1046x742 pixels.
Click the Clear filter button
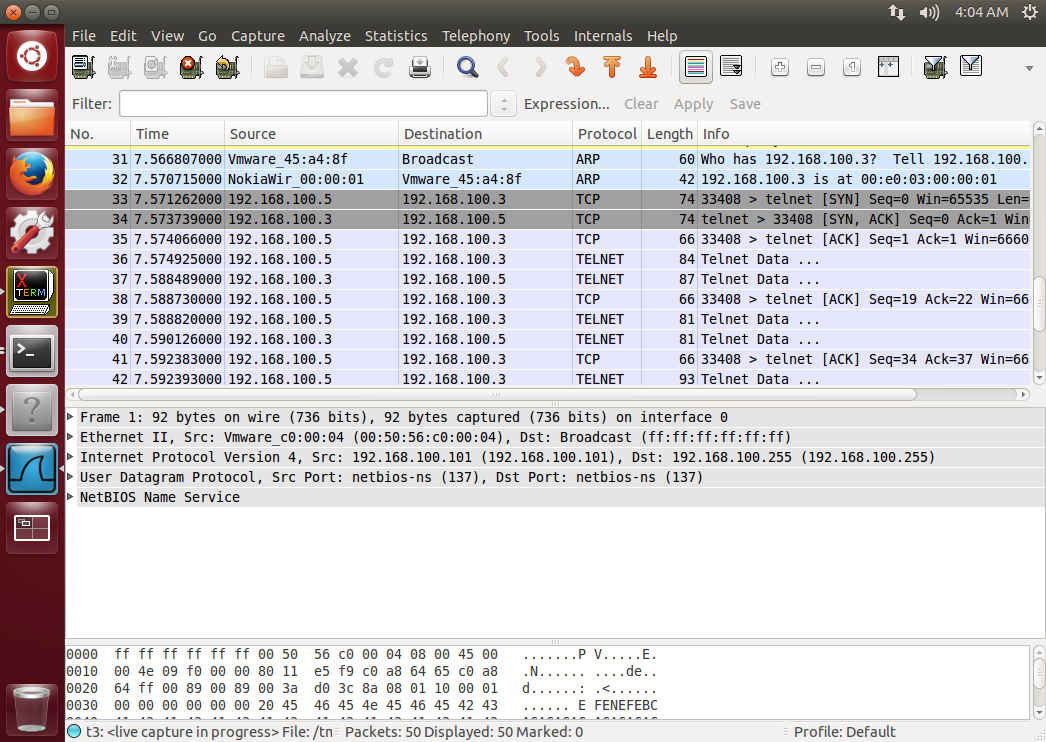coord(641,104)
